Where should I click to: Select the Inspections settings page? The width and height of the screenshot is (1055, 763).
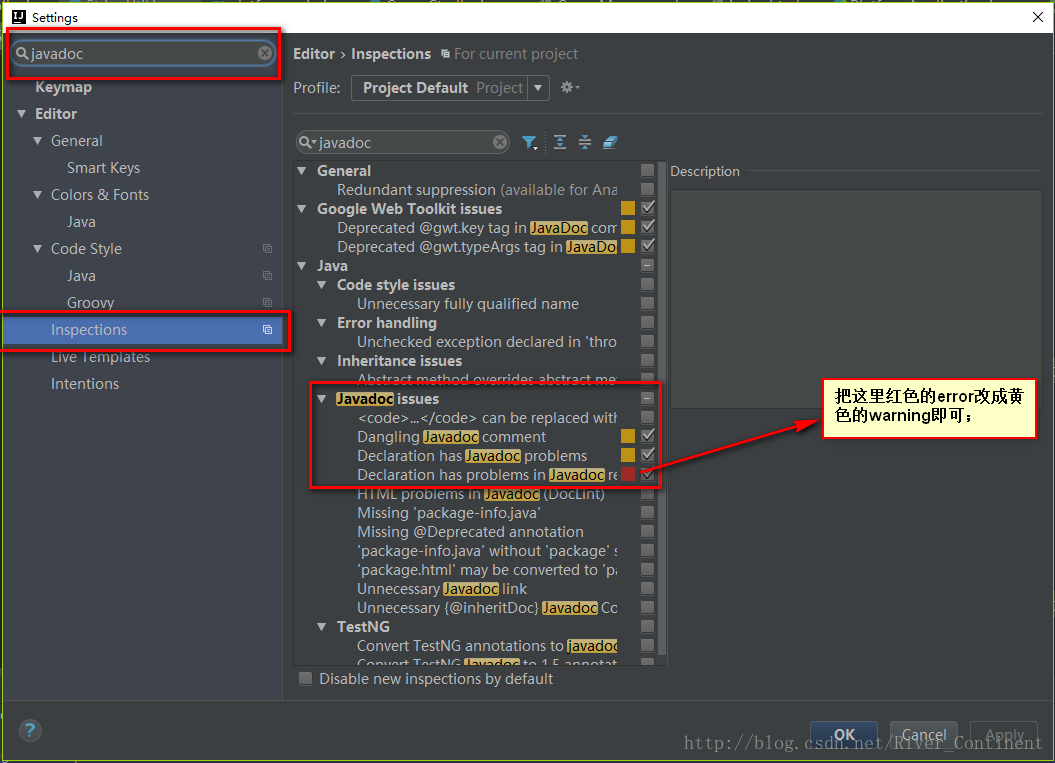coord(143,330)
